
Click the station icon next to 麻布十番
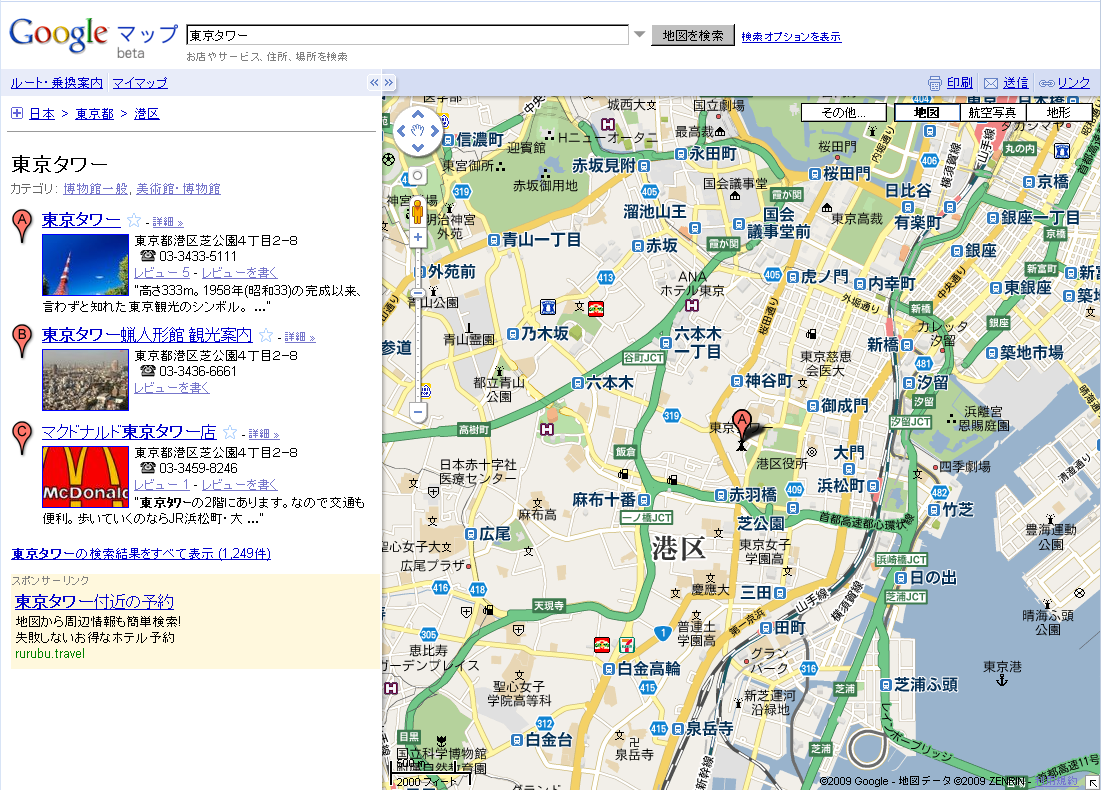644,500
